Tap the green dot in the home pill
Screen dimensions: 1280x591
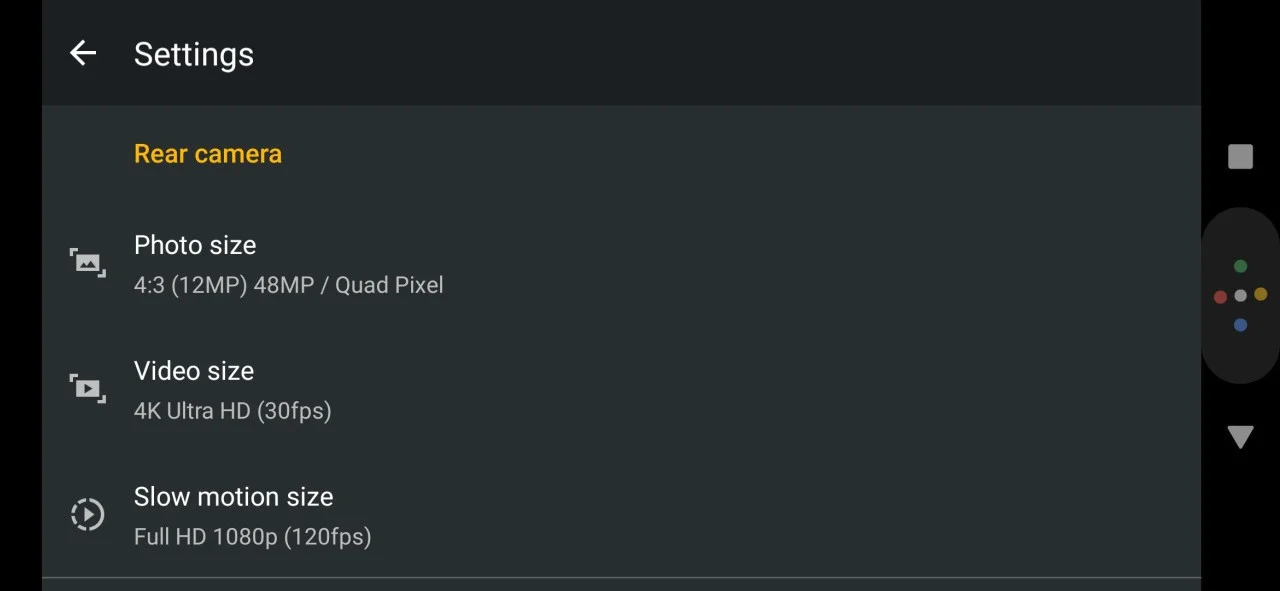click(x=1240, y=266)
